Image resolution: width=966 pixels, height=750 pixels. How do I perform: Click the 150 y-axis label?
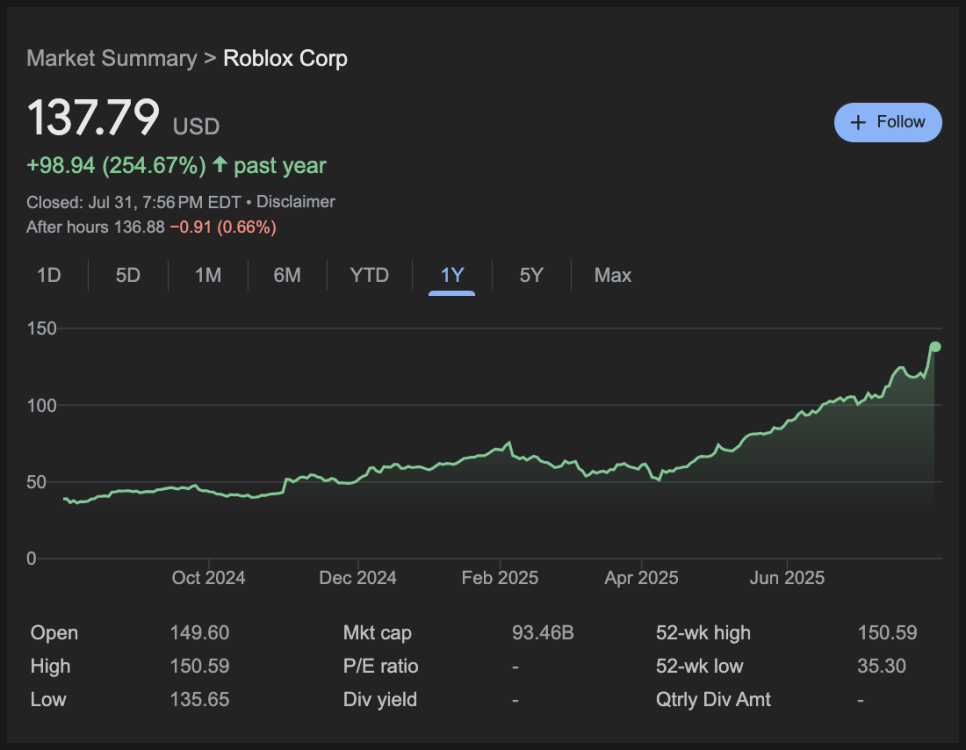(42, 328)
